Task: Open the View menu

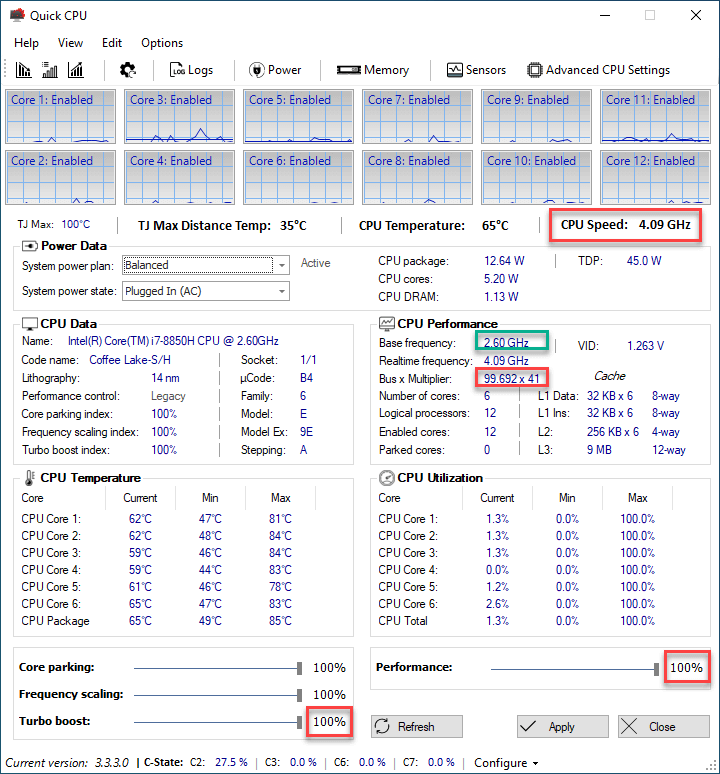Action: (x=70, y=43)
